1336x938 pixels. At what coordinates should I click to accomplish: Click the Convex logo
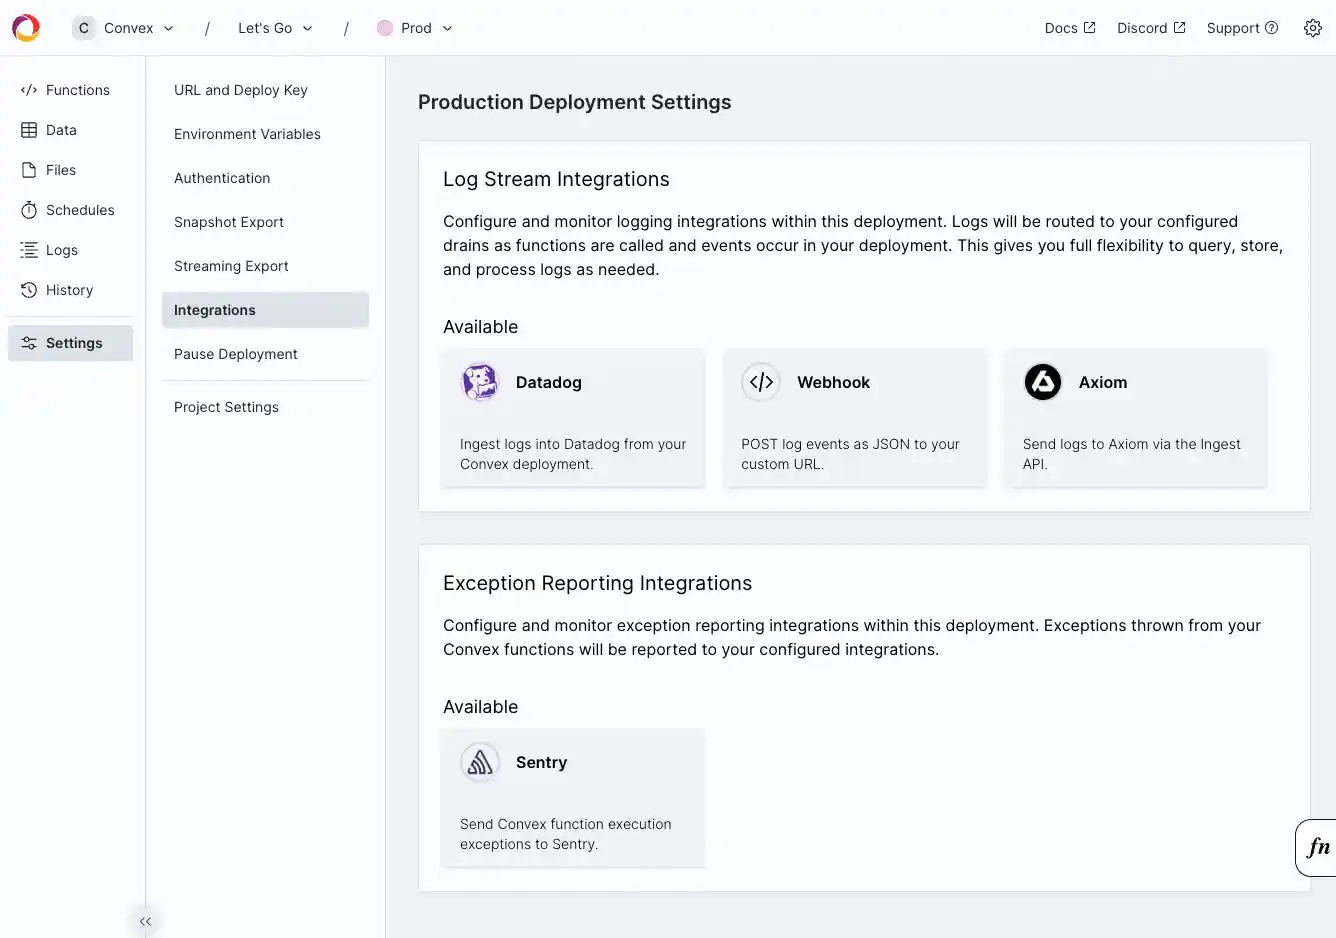25,27
